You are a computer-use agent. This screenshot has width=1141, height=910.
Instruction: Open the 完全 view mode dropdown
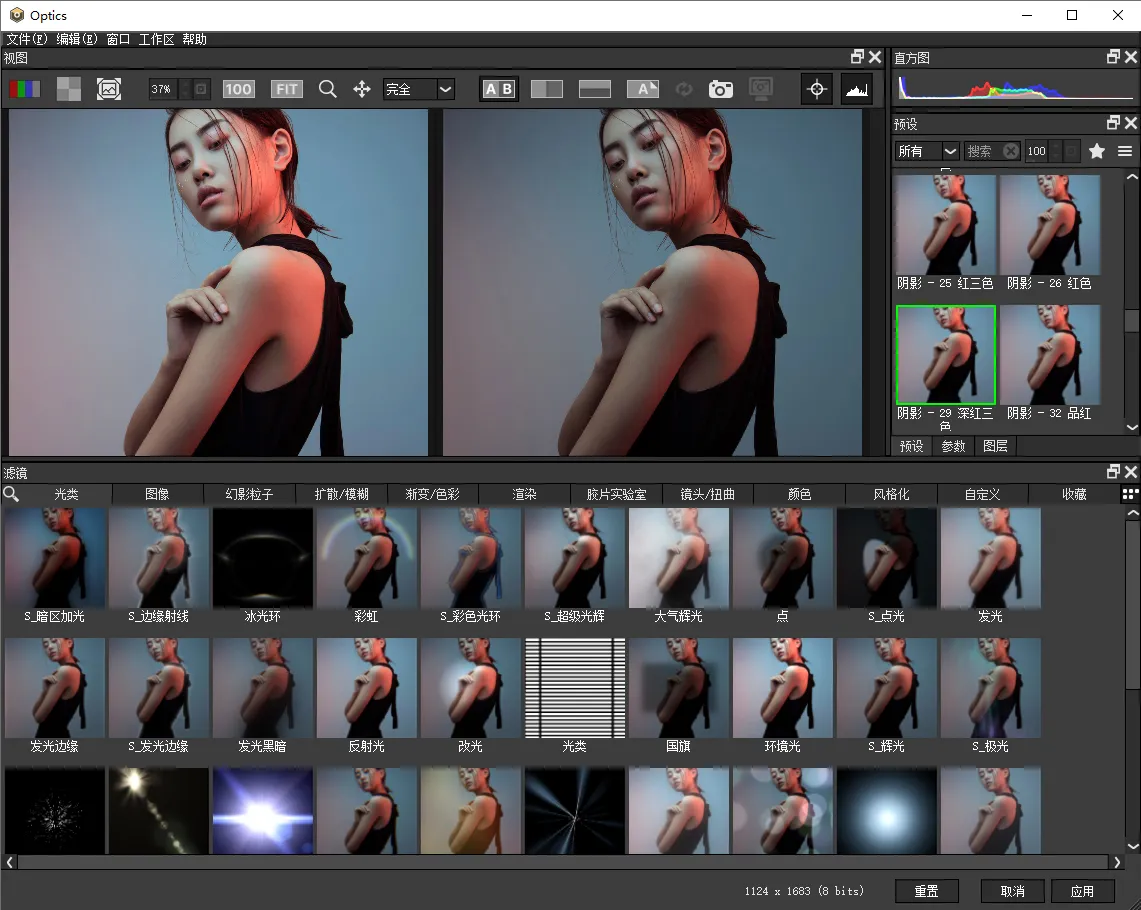[419, 89]
